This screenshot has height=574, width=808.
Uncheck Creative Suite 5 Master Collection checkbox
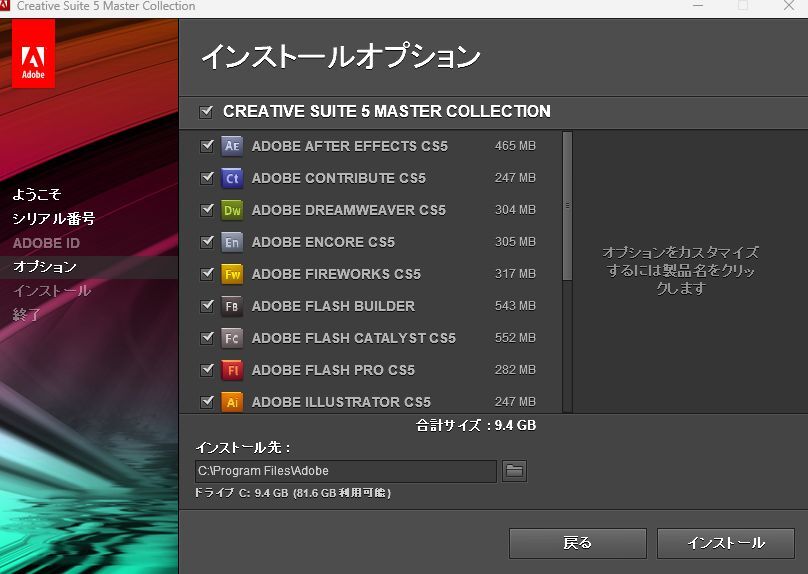pyautogui.click(x=207, y=111)
